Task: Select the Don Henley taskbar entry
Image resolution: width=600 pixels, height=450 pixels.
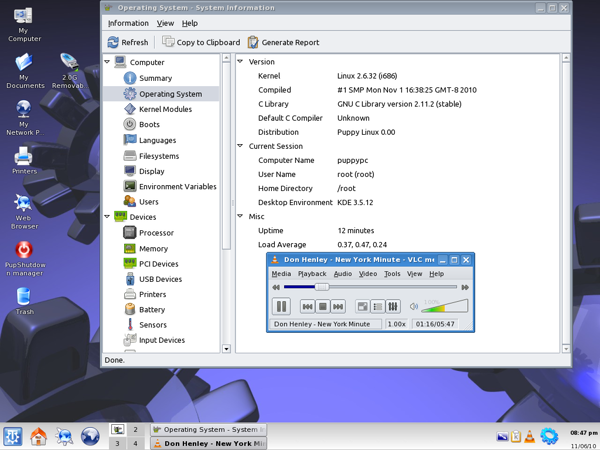Action: click(x=209, y=443)
